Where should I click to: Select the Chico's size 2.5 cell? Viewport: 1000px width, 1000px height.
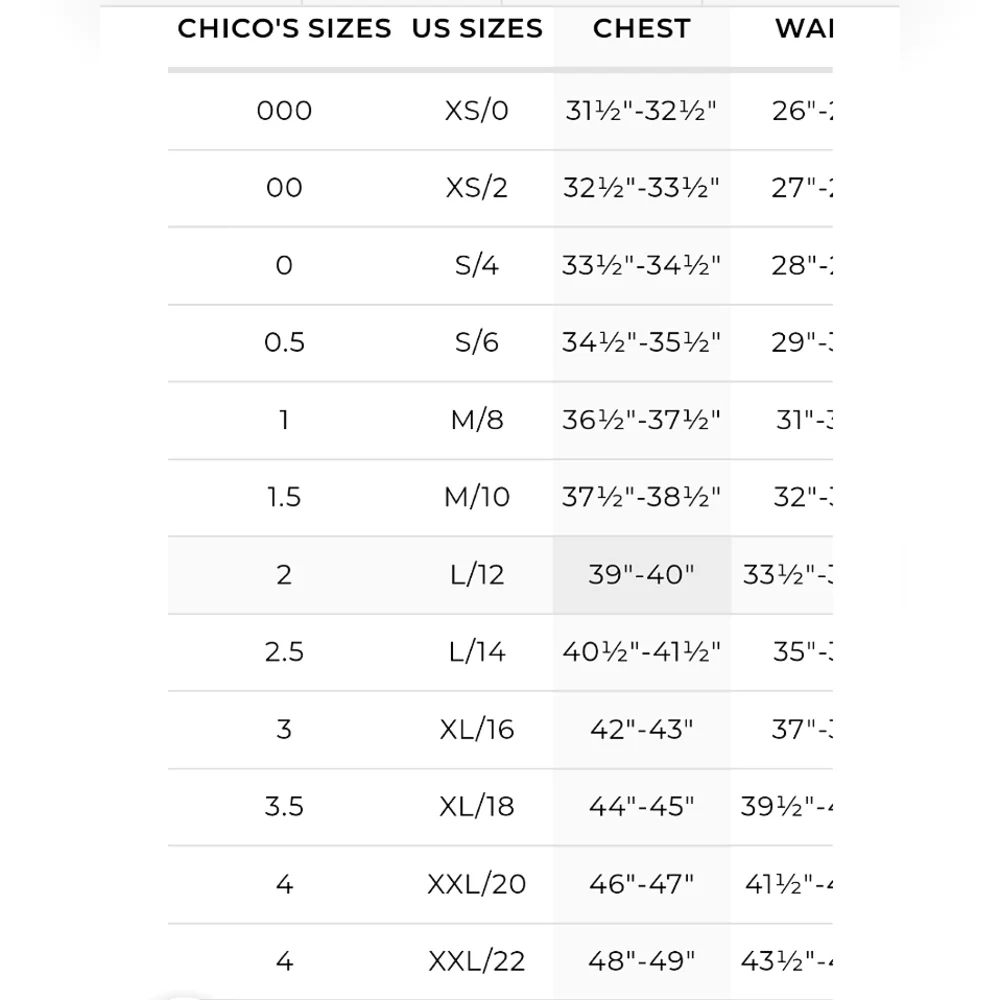coord(284,652)
